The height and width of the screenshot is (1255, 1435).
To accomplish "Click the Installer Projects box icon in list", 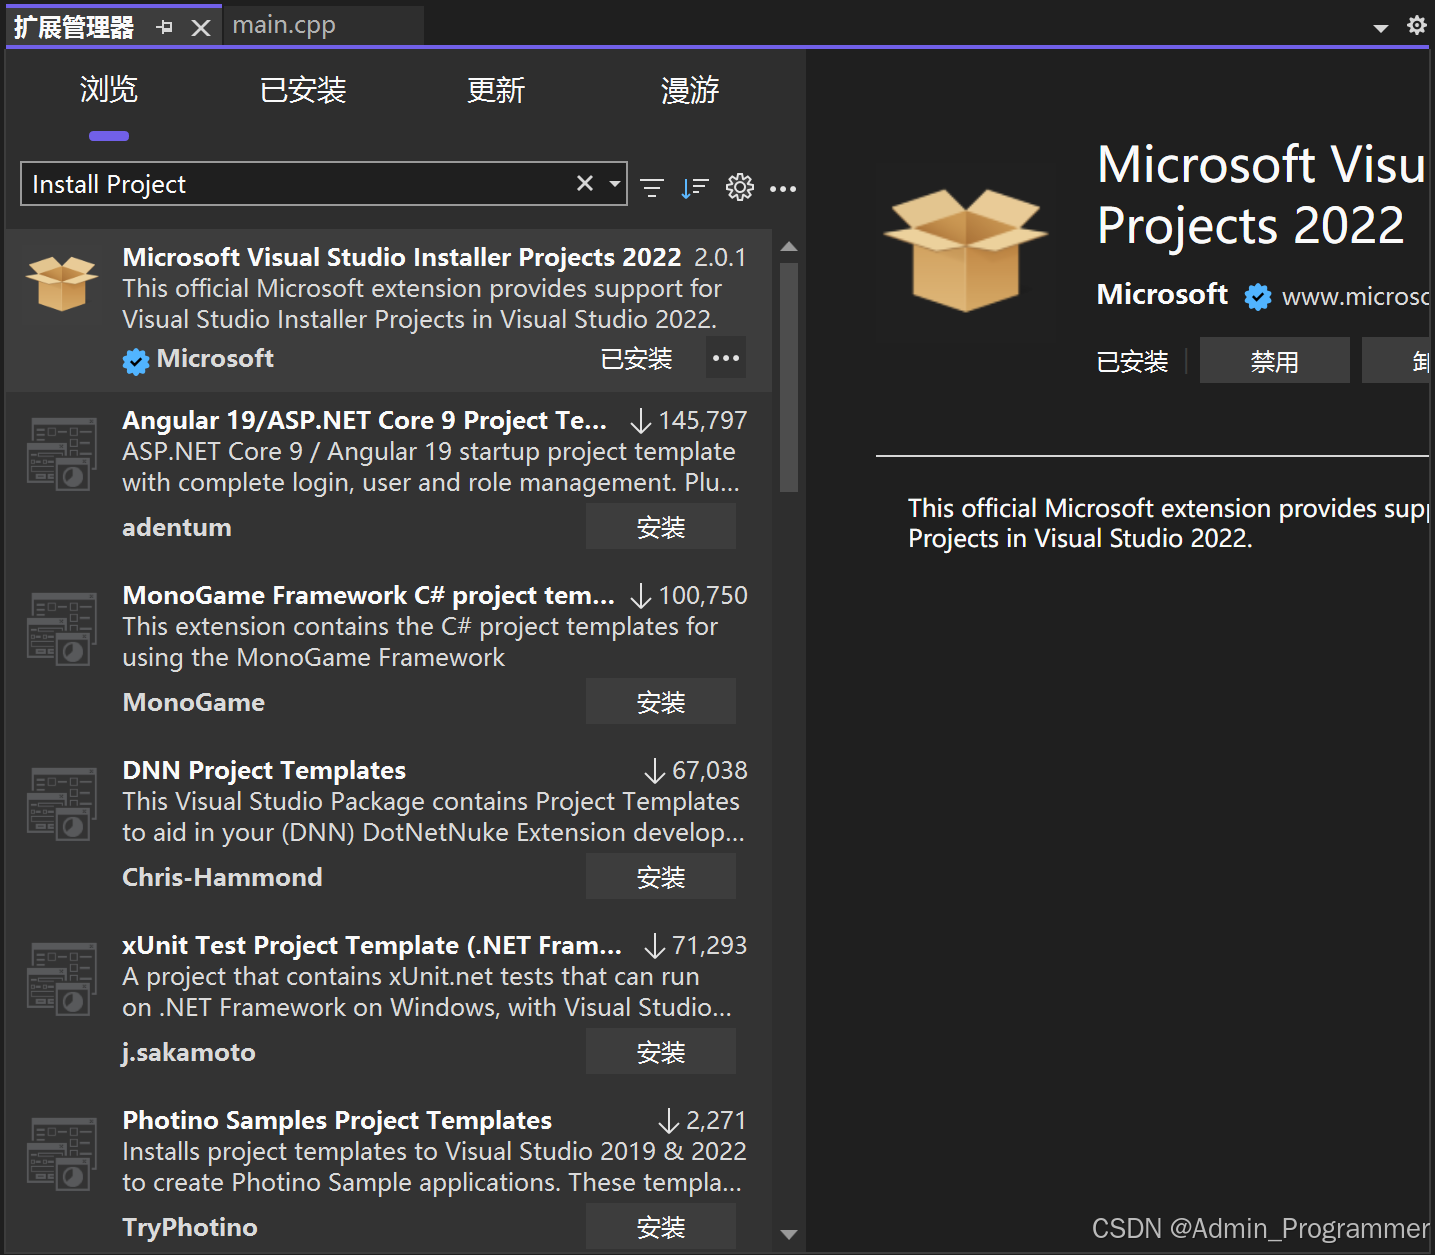I will pos(62,283).
